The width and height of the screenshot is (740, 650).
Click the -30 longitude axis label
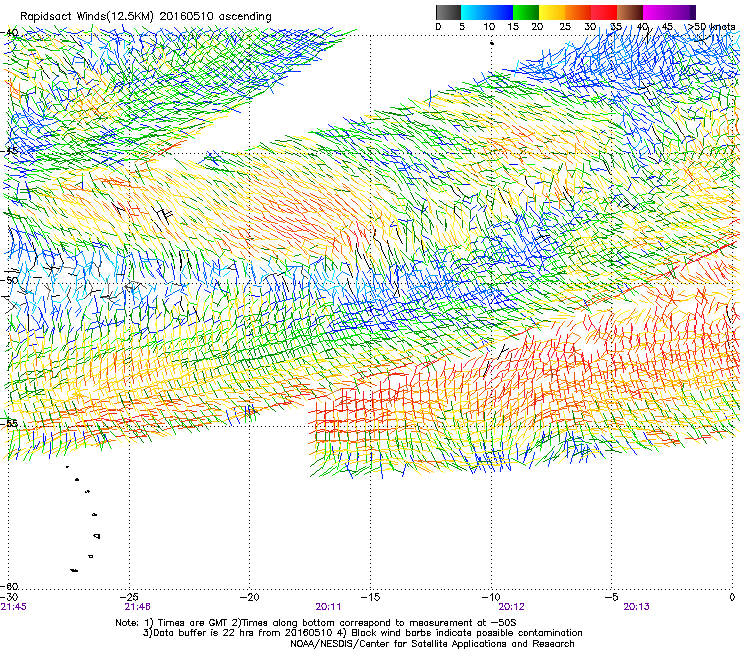pyautogui.click(x=10, y=597)
